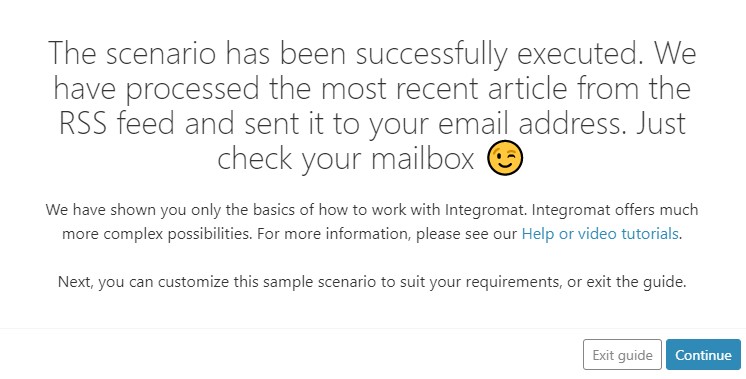
Task: Proceed with the blue Continue button
Action: [x=703, y=355]
